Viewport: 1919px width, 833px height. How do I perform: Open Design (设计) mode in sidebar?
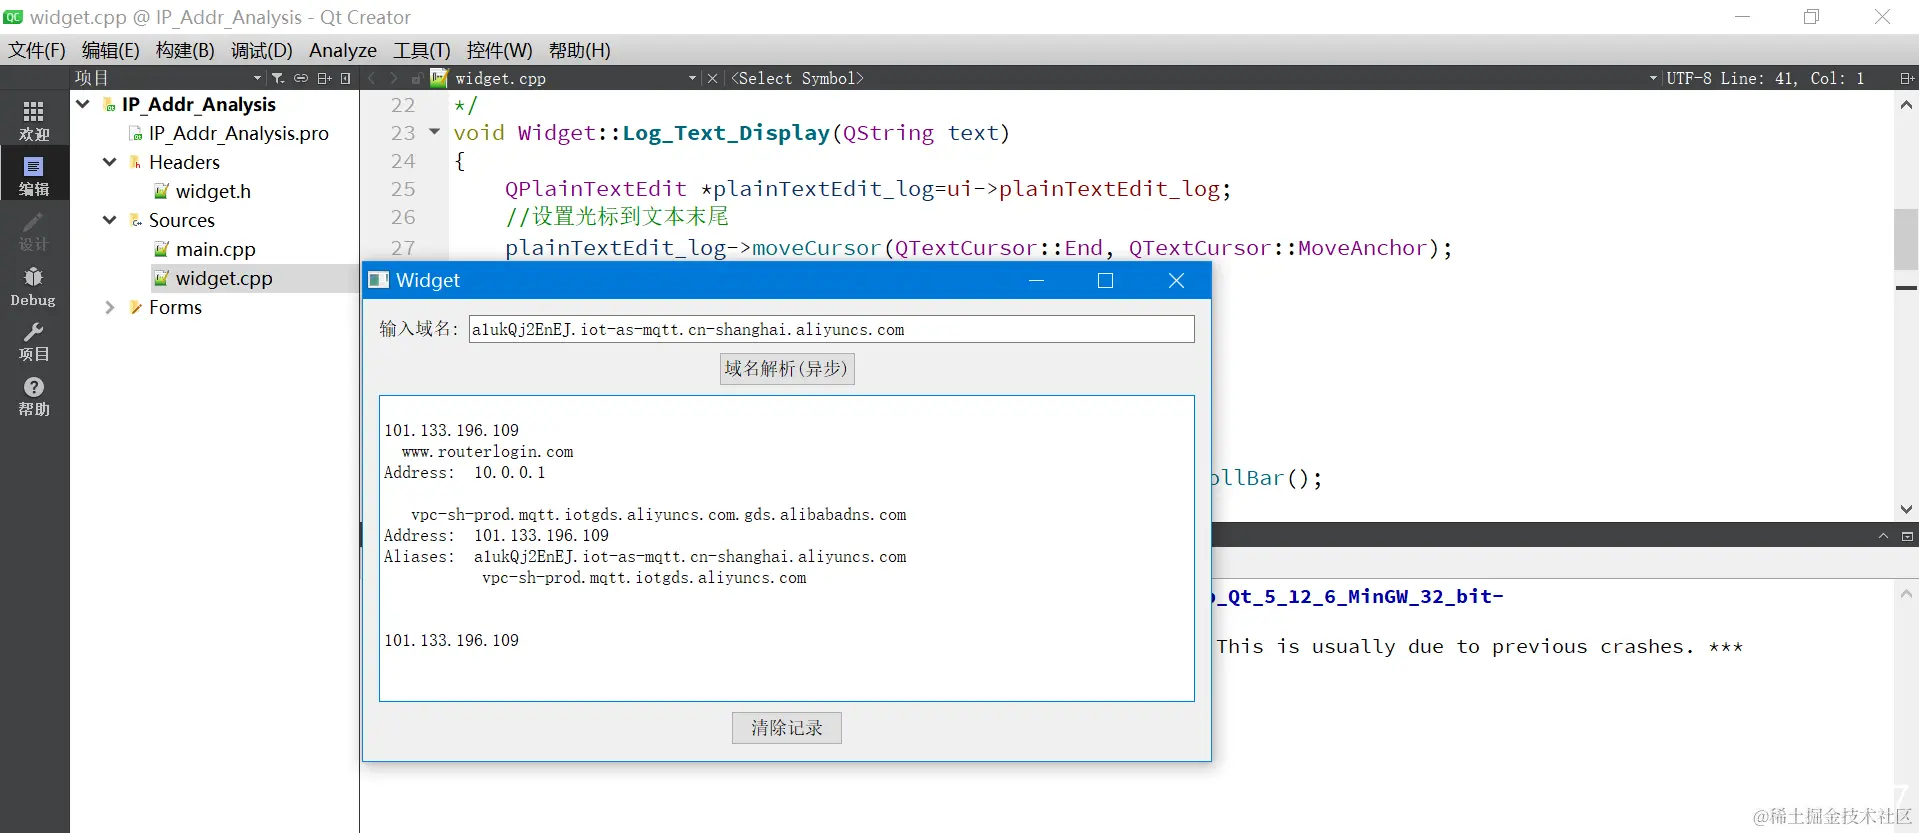(x=34, y=230)
